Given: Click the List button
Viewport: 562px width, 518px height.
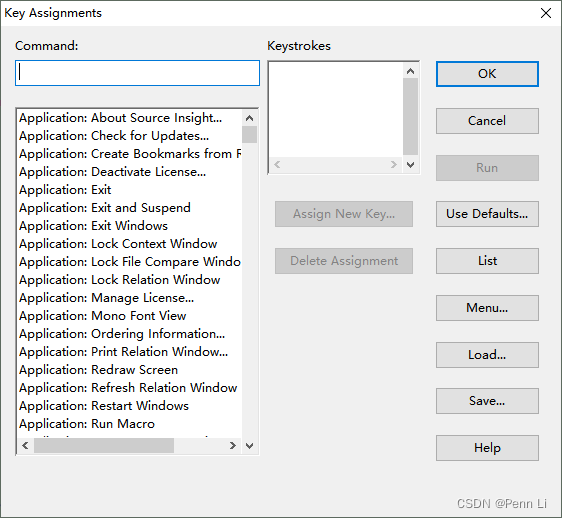Looking at the screenshot, I should point(487,261).
